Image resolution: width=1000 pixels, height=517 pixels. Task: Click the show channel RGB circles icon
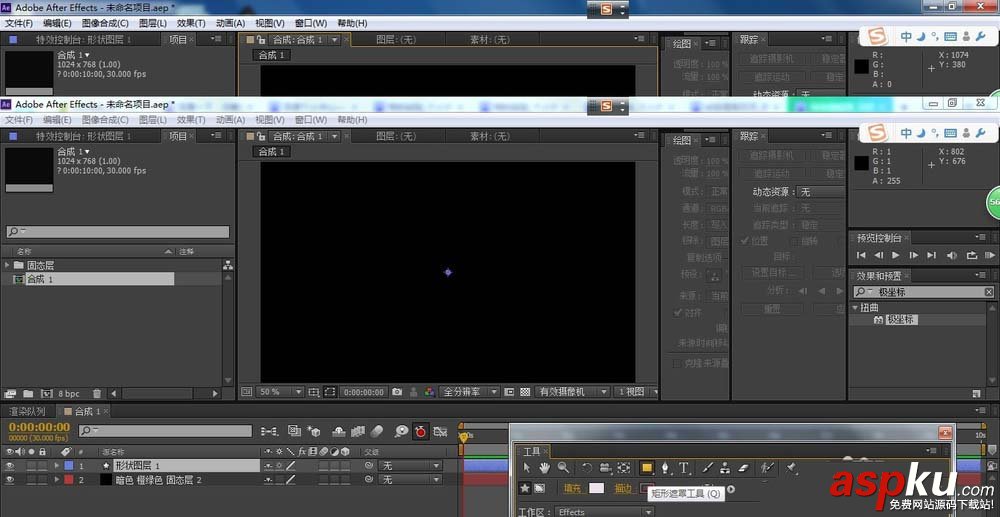pos(430,392)
